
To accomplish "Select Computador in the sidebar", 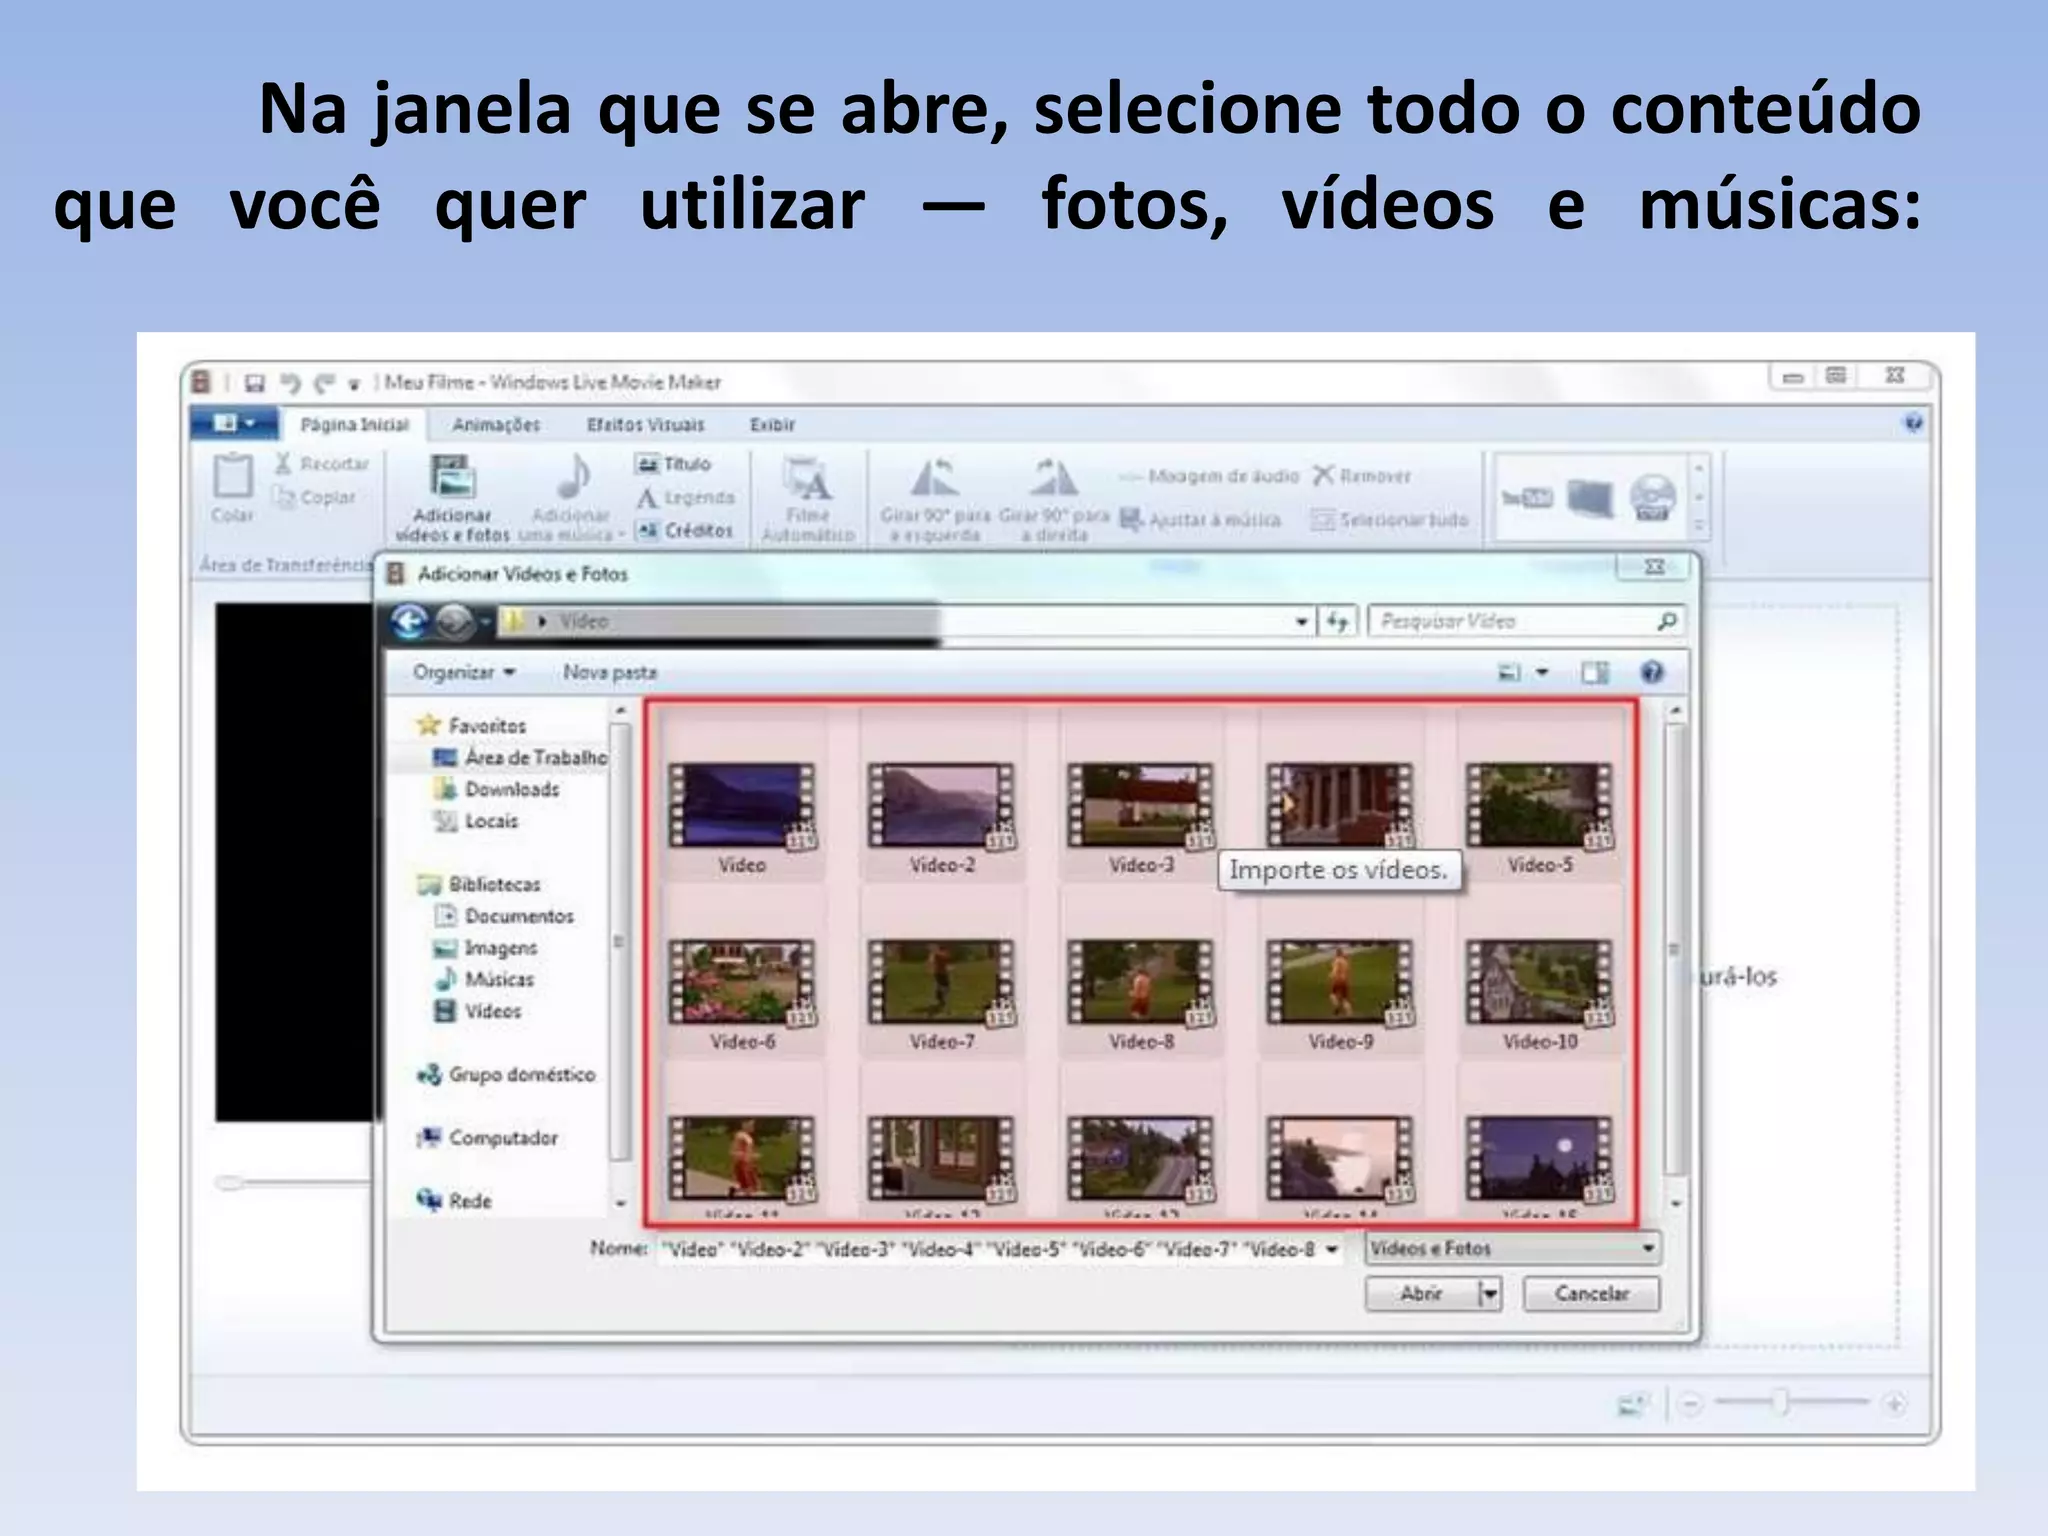I will point(488,1138).
